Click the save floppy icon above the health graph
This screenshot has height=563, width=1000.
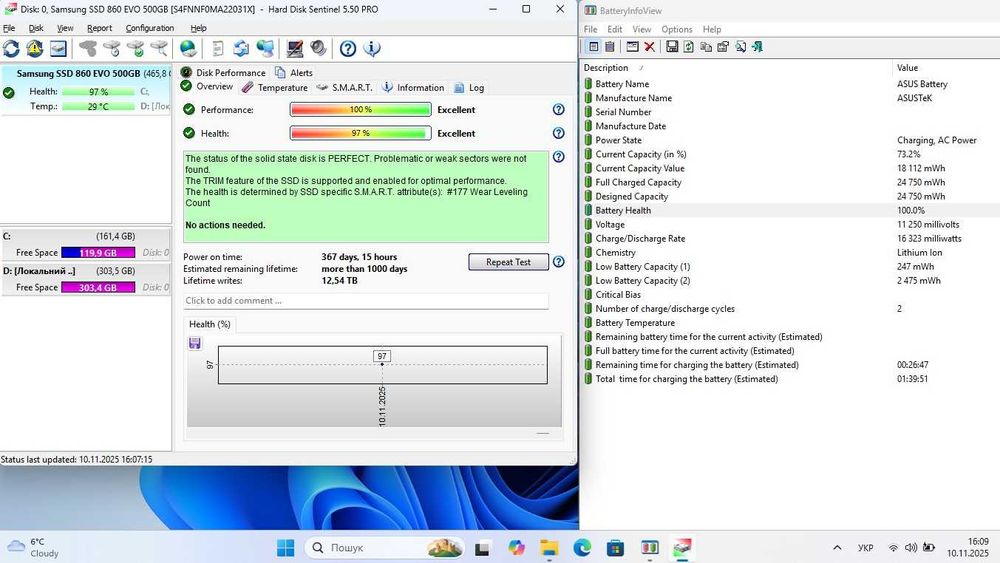click(195, 344)
